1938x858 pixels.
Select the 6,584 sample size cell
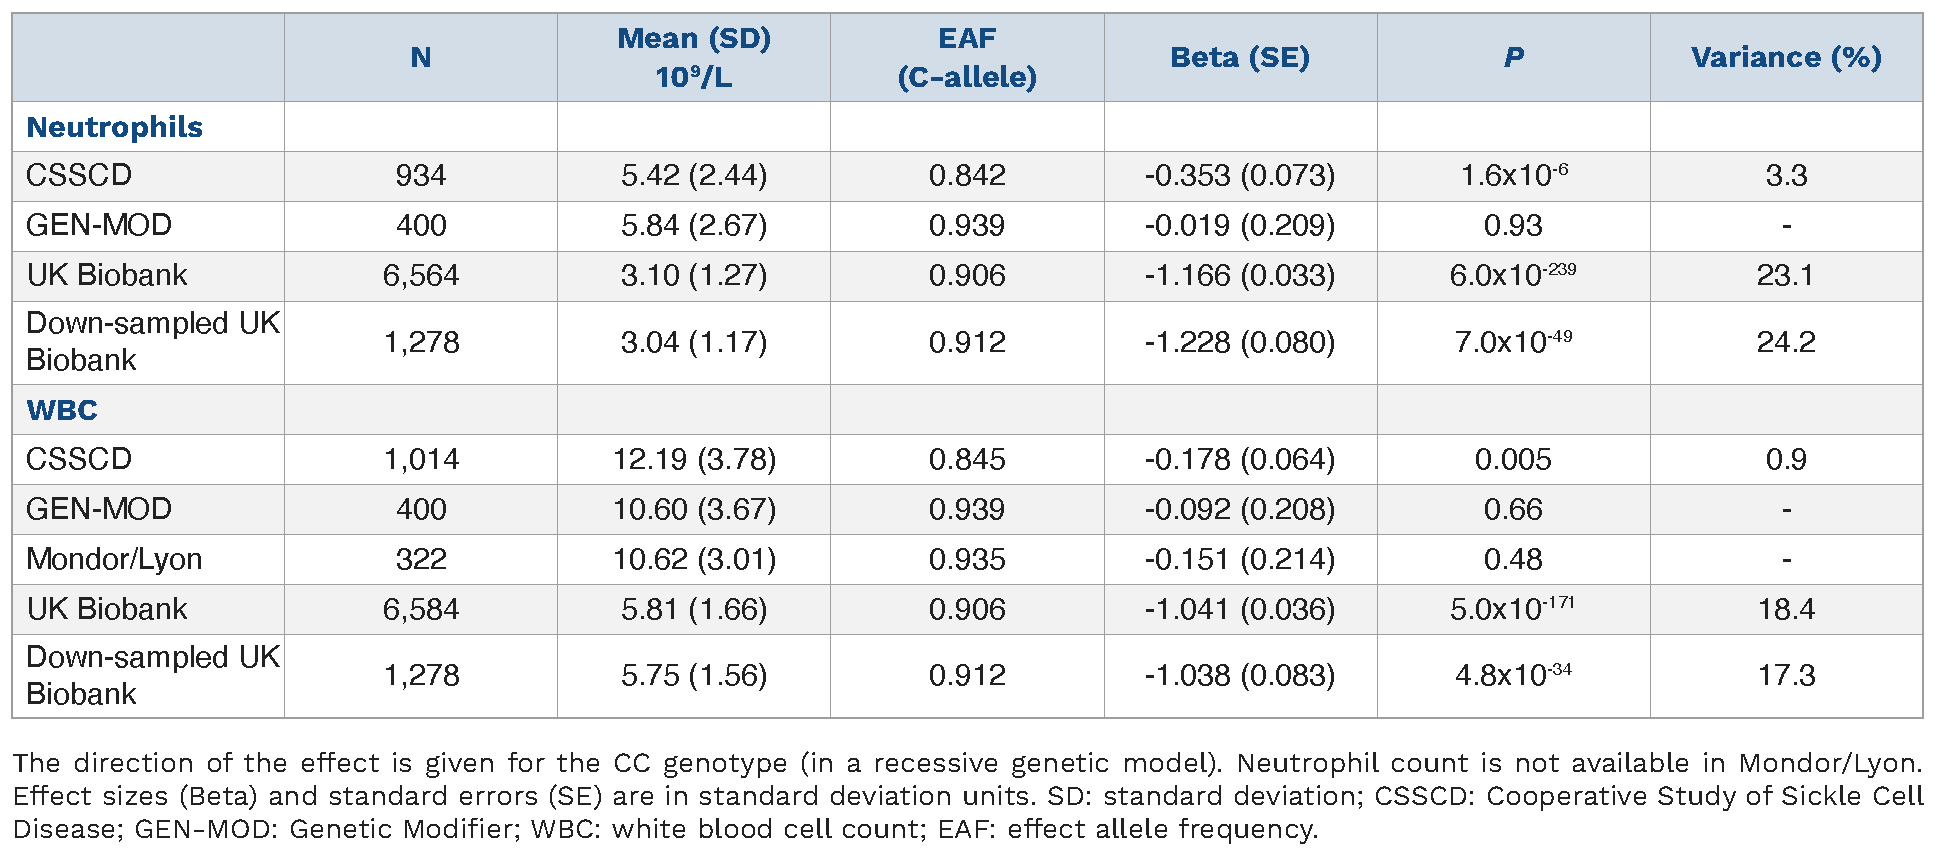(421, 609)
